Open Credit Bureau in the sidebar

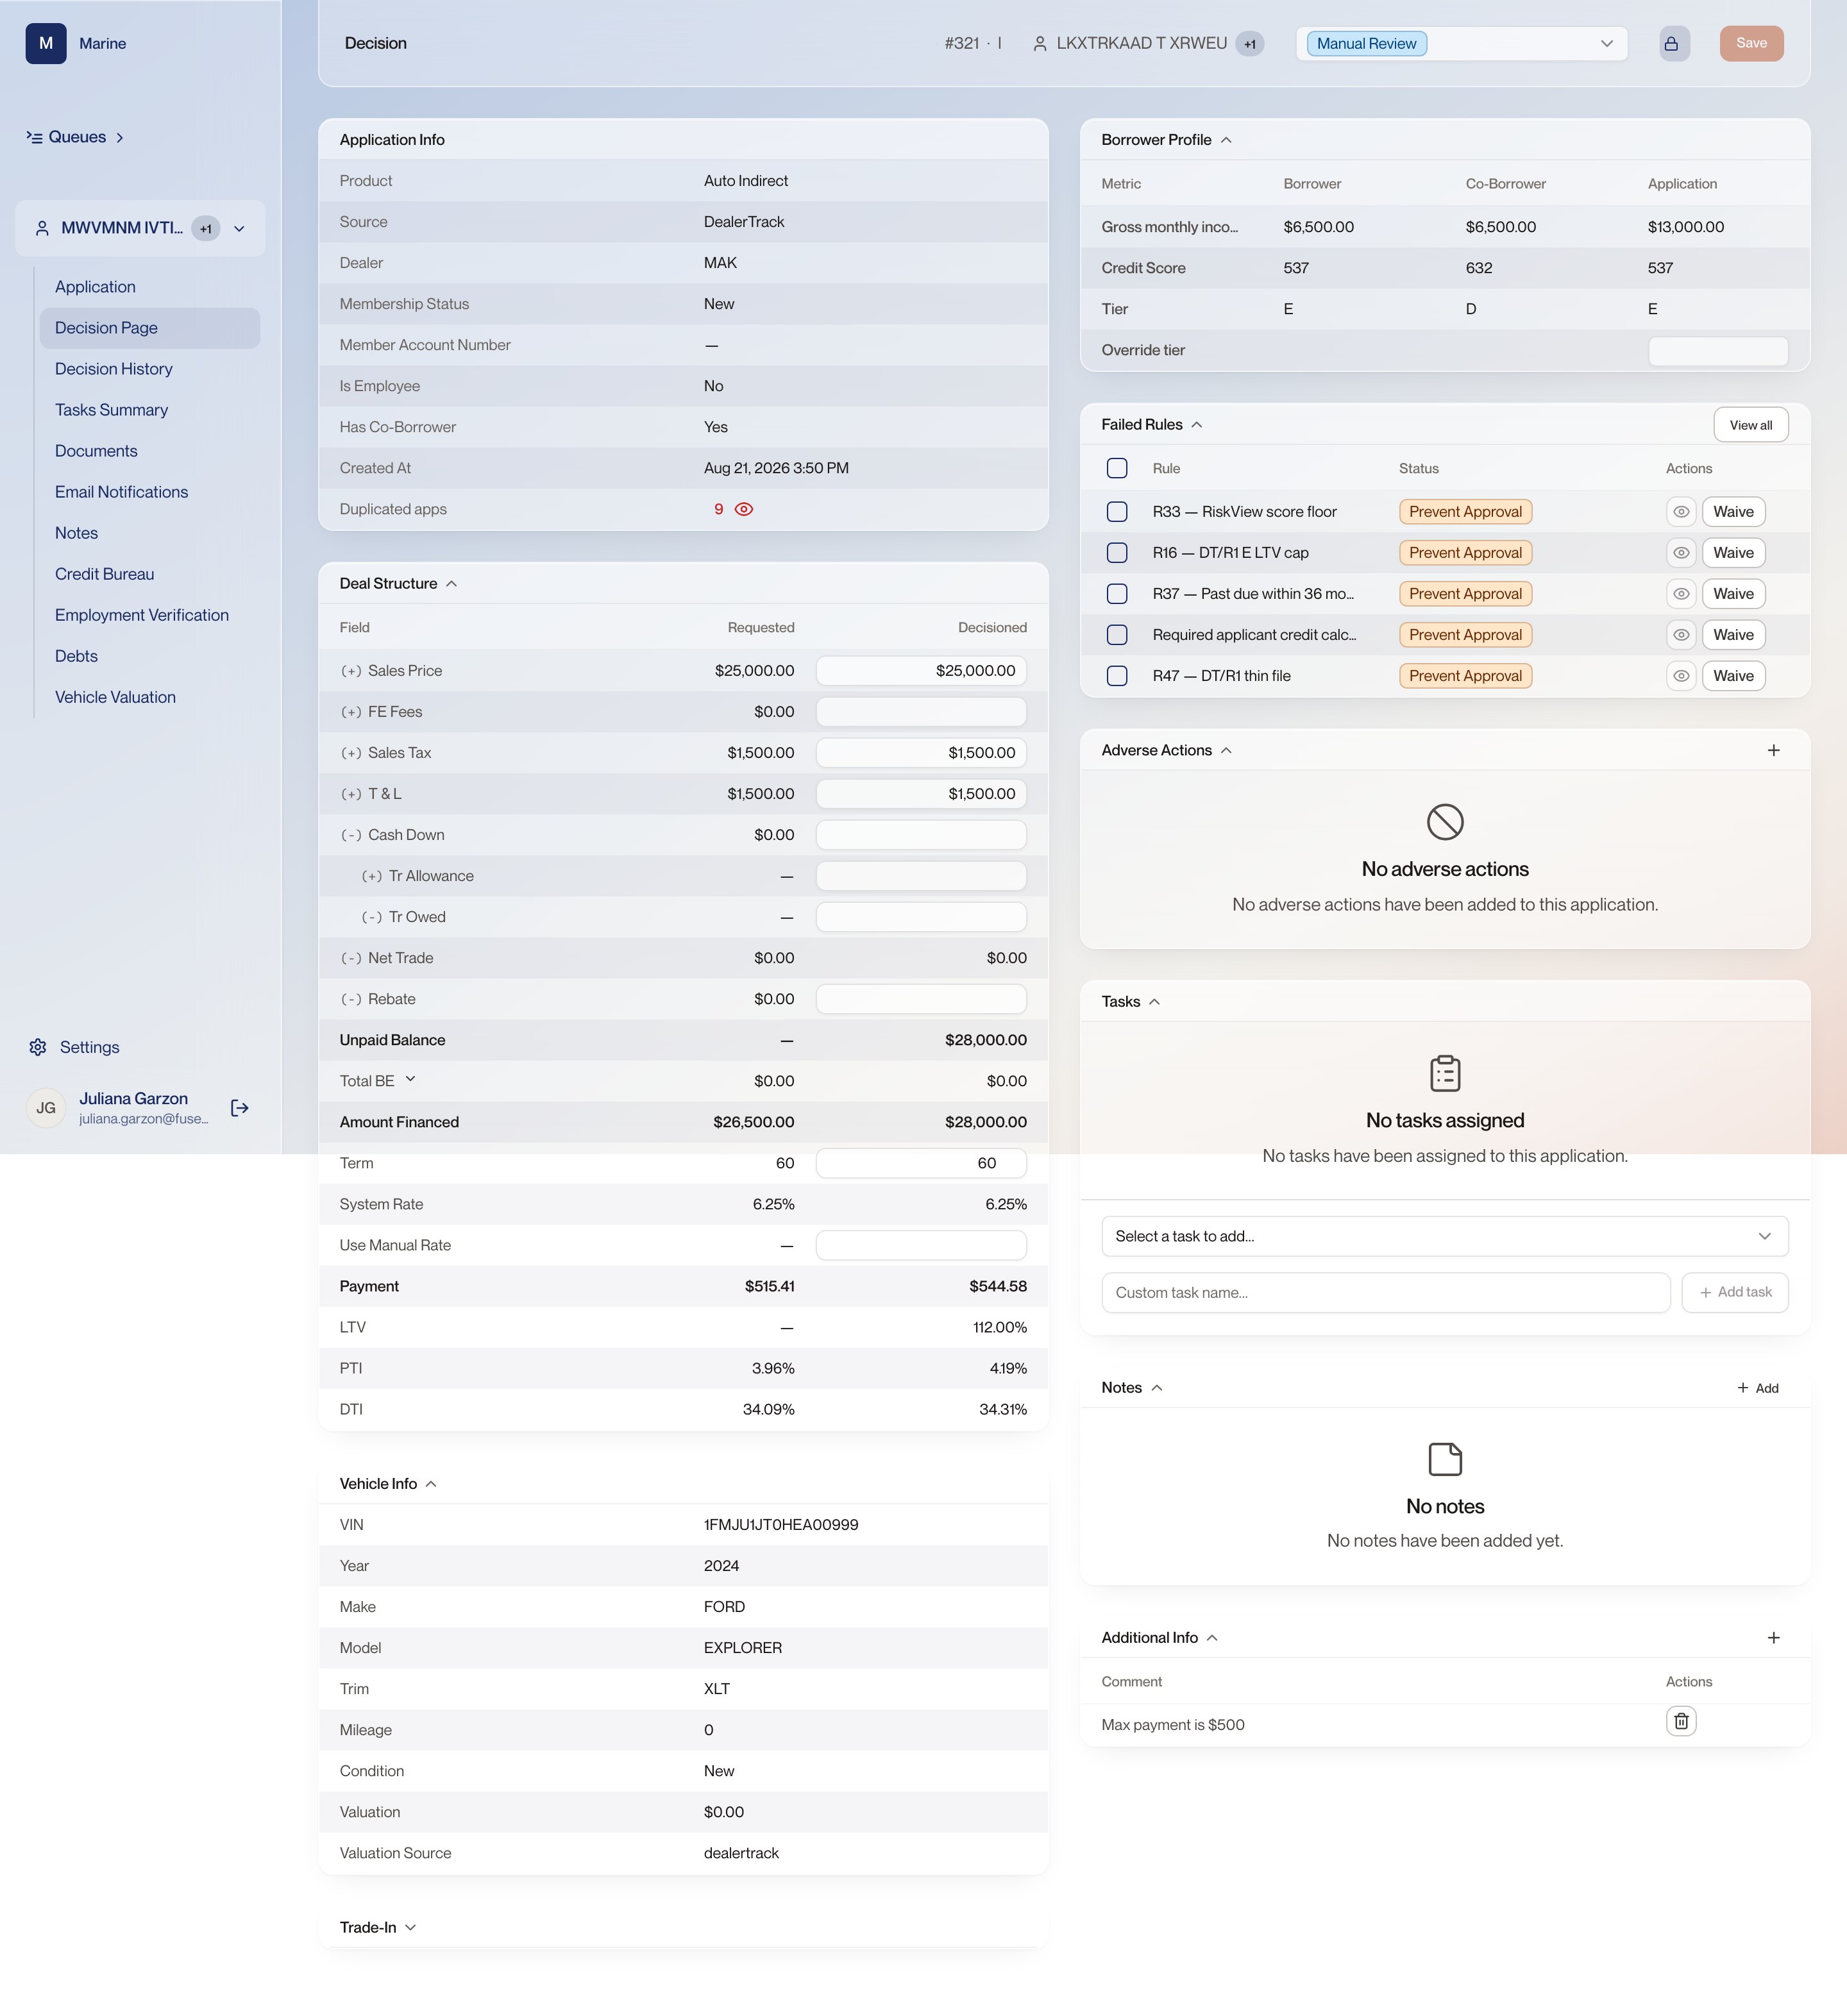point(105,574)
